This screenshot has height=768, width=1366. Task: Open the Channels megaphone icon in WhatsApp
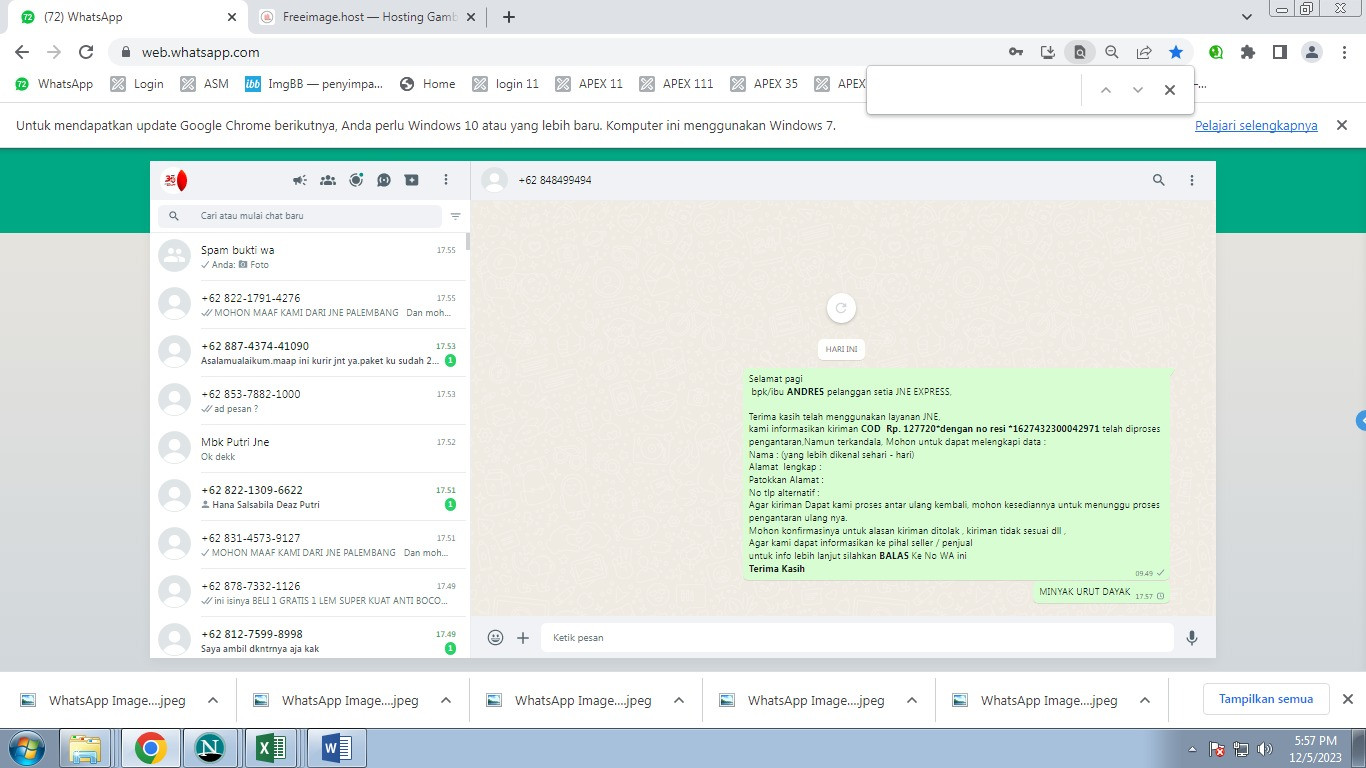(300, 180)
